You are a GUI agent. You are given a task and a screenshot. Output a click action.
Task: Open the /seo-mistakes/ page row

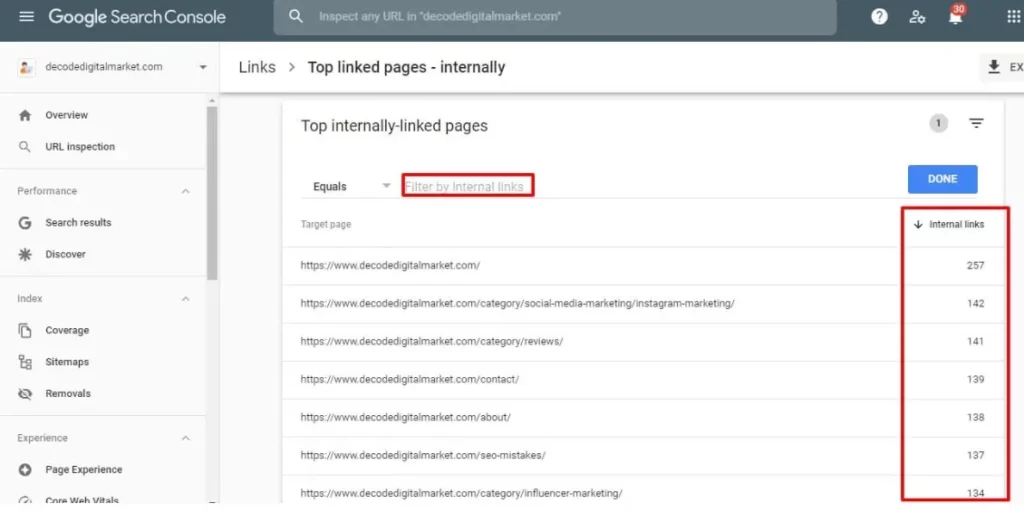coord(643,455)
